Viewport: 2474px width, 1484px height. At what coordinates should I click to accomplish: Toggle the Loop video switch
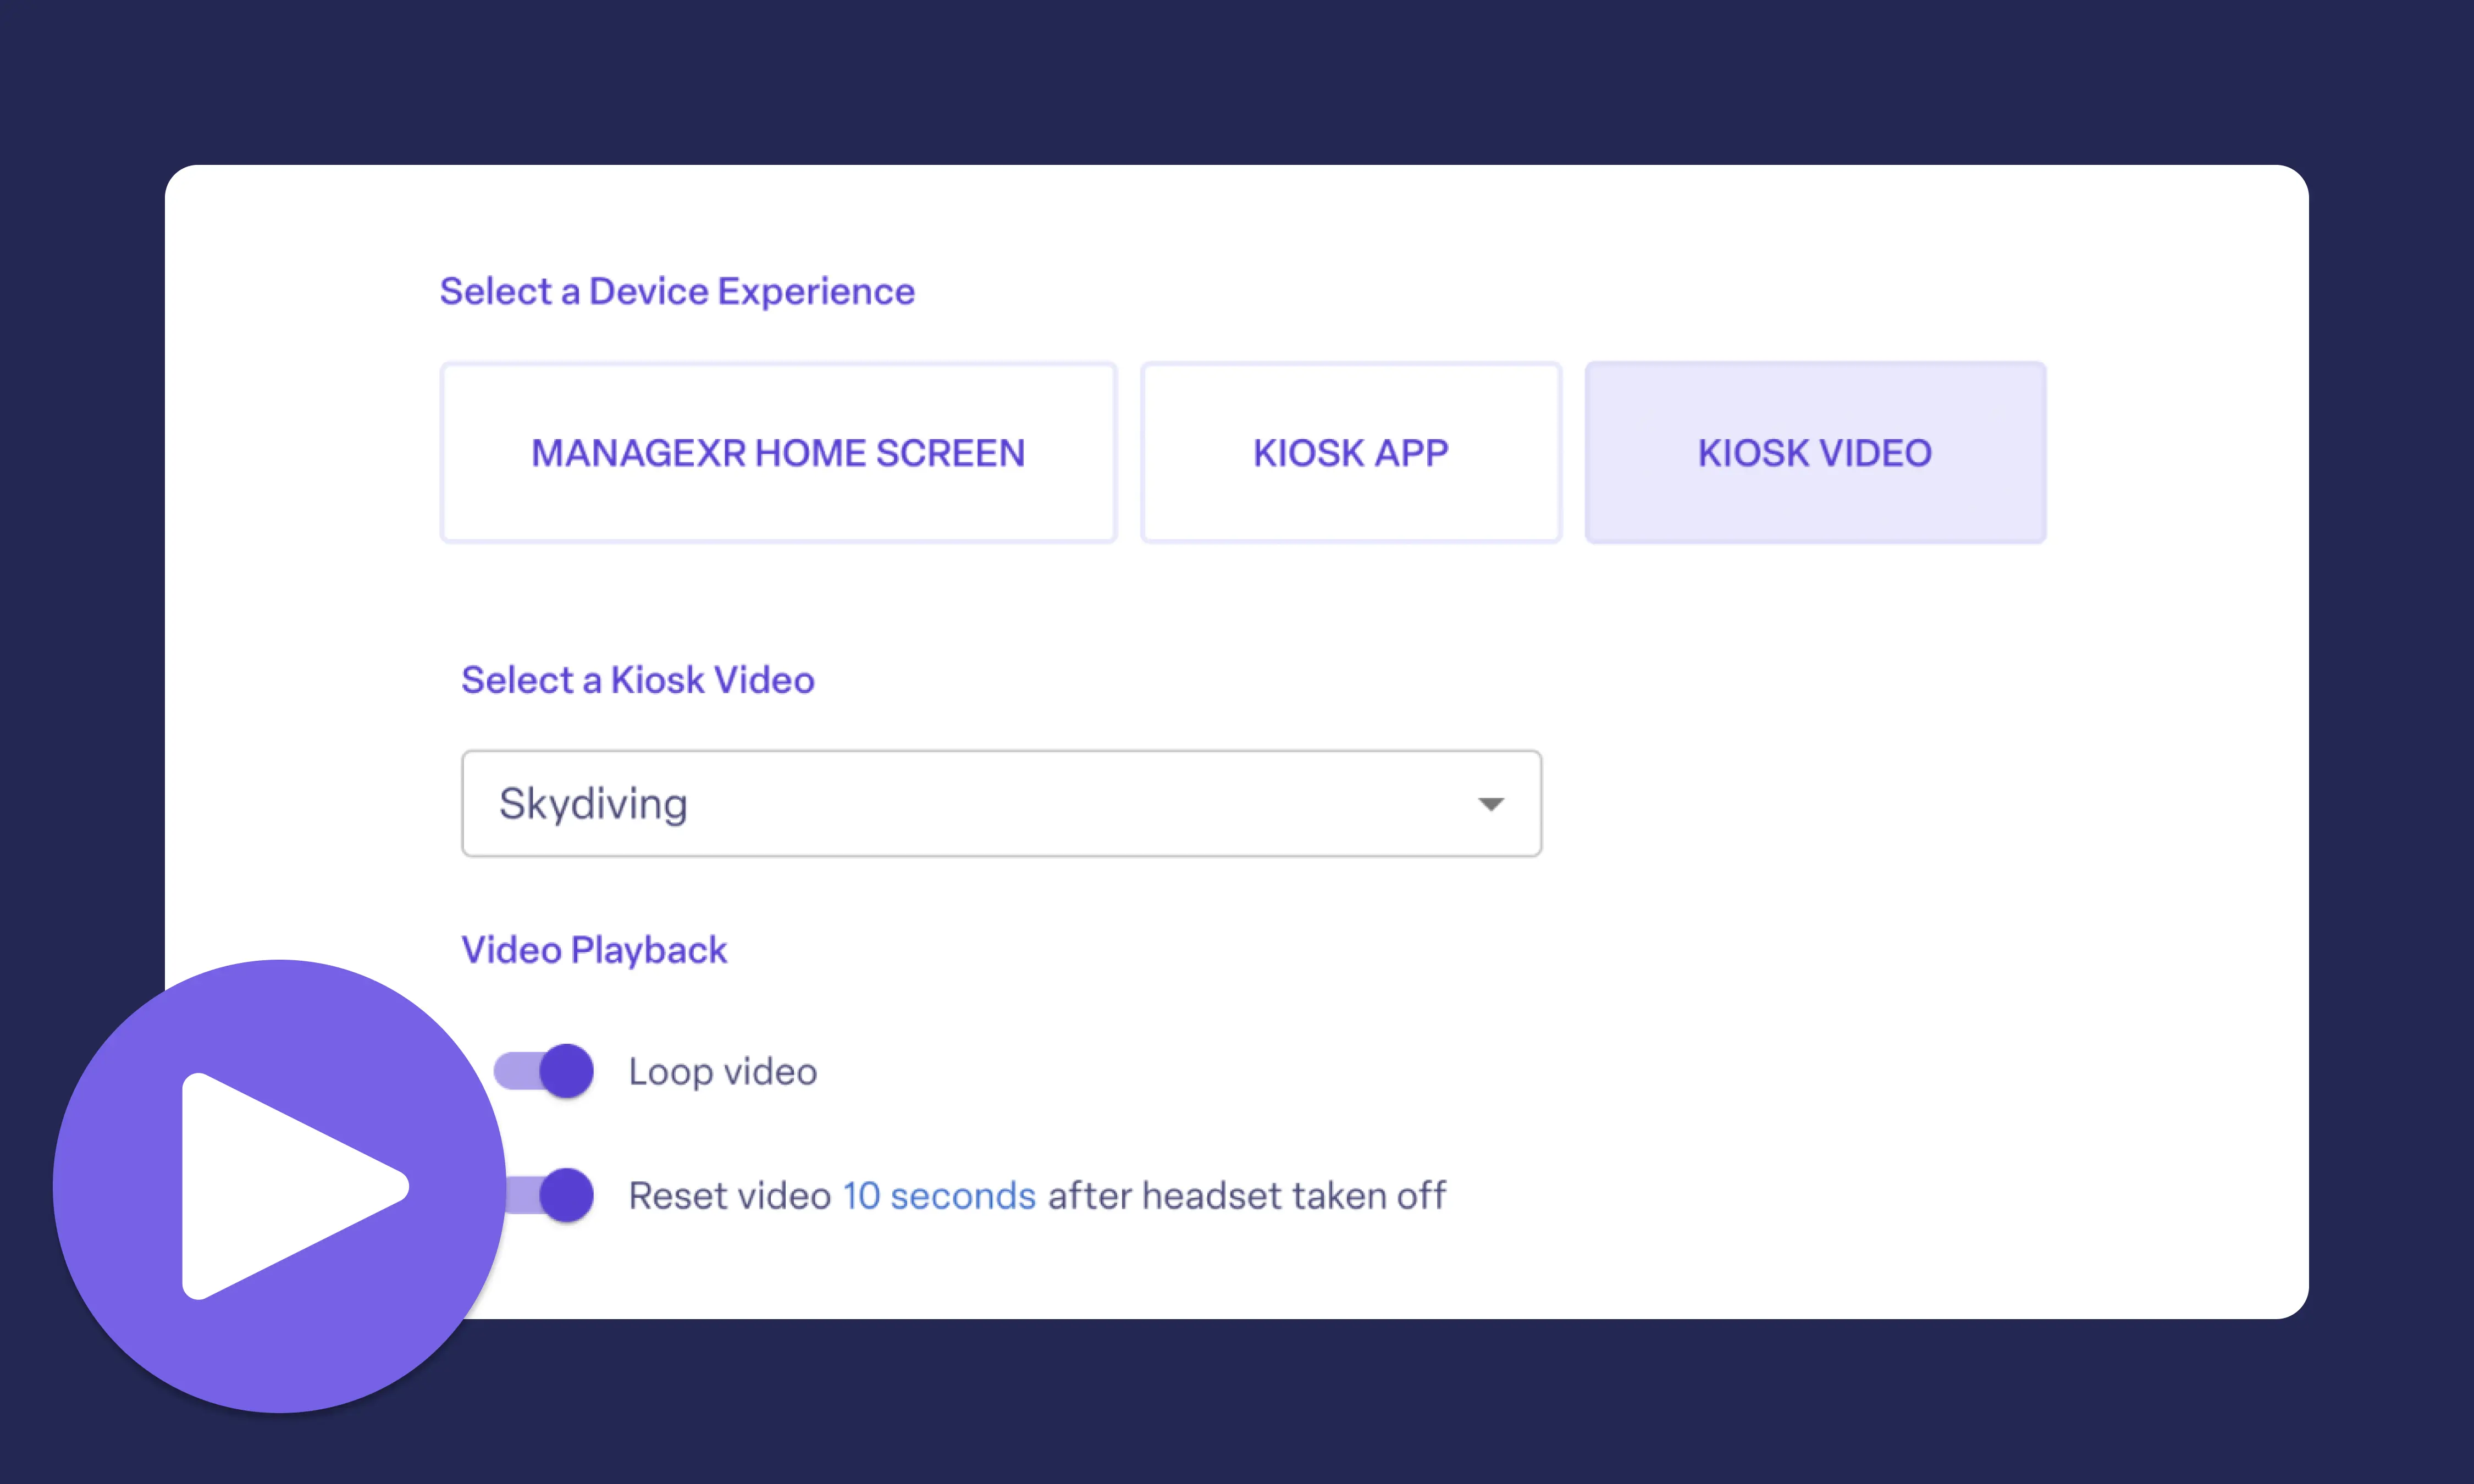(x=544, y=1071)
